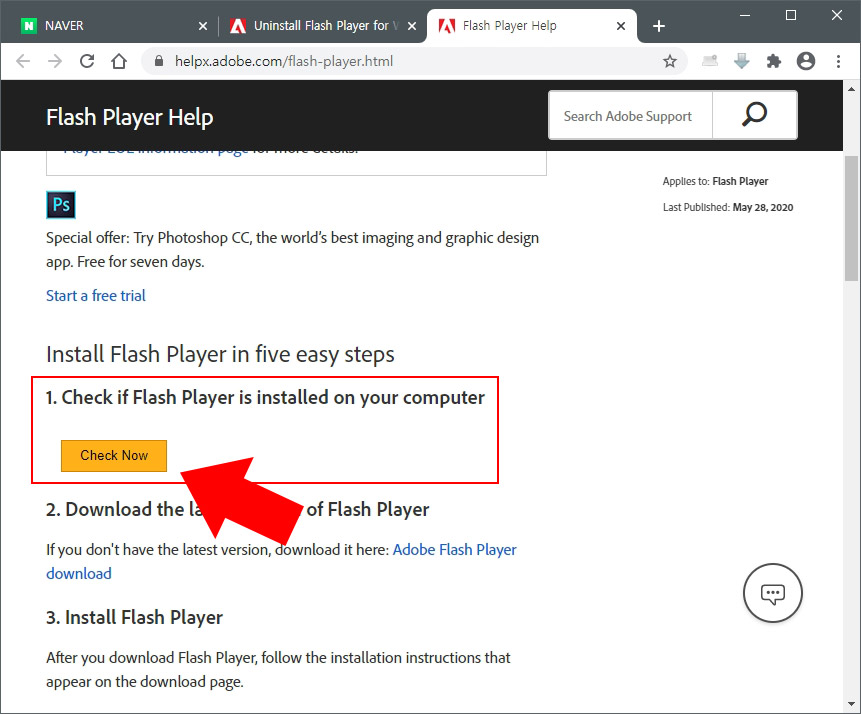Close the Uninstall Flash Player tab
The width and height of the screenshot is (861, 714).
tap(412, 26)
